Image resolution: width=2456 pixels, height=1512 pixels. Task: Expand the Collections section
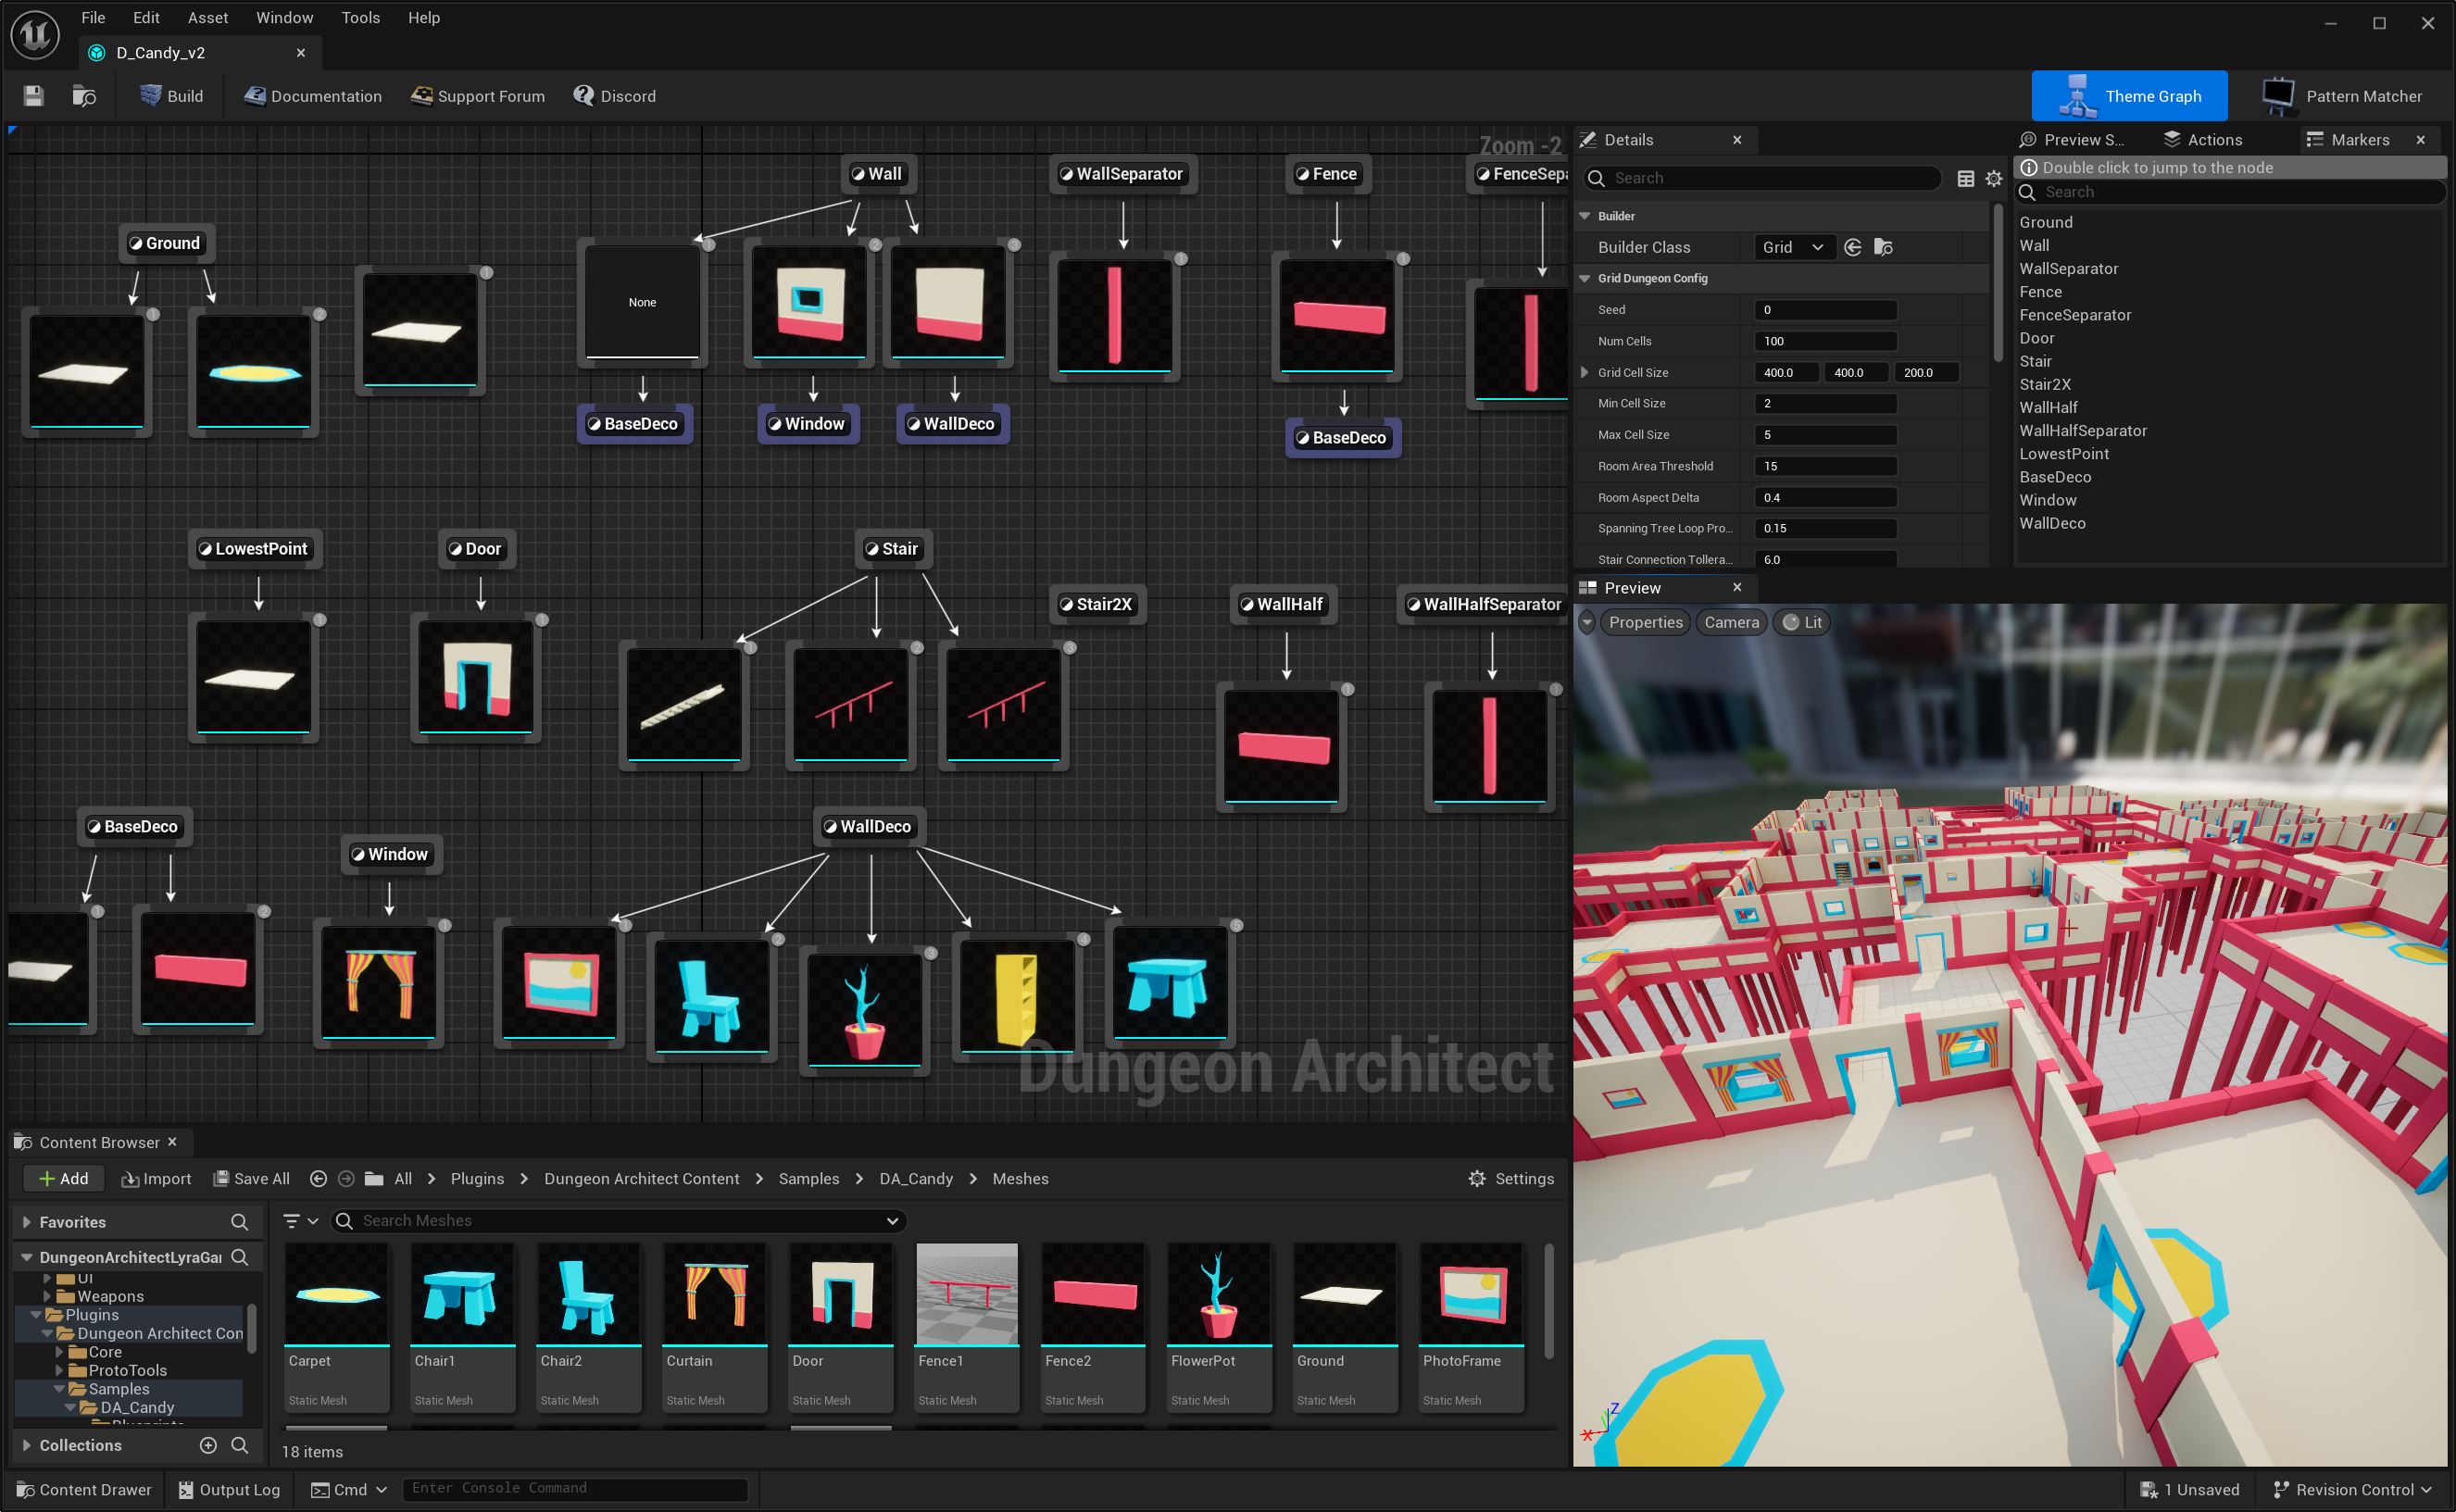pyautogui.click(x=27, y=1445)
